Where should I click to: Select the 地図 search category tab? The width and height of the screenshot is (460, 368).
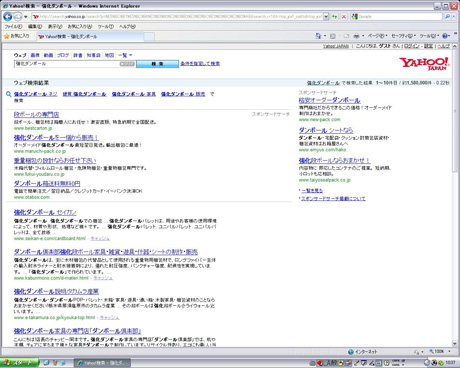(109, 55)
